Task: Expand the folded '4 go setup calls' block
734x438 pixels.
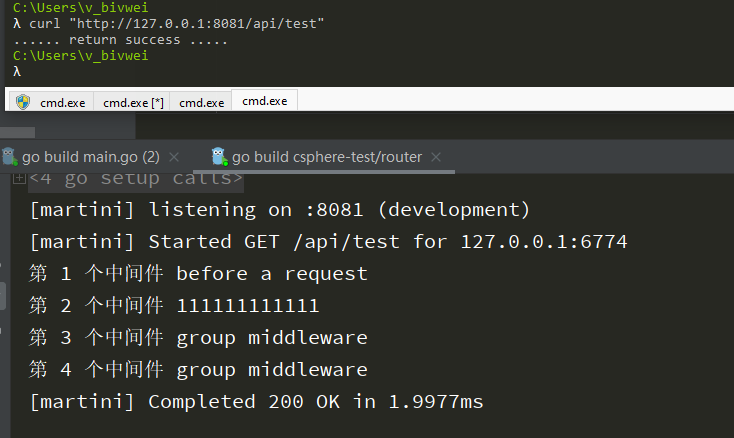Action: pos(19,178)
